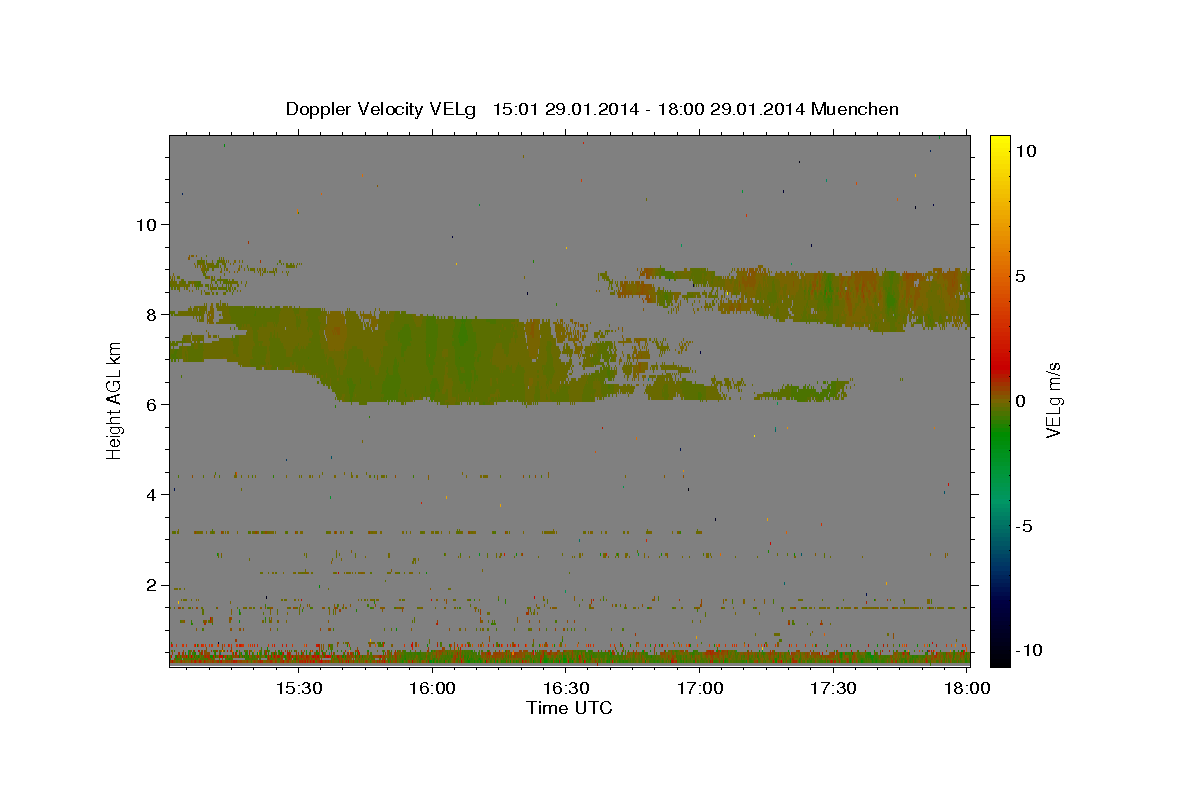1200x800 pixels.
Task: Click the height tick label 2
Action: pyautogui.click(x=151, y=585)
